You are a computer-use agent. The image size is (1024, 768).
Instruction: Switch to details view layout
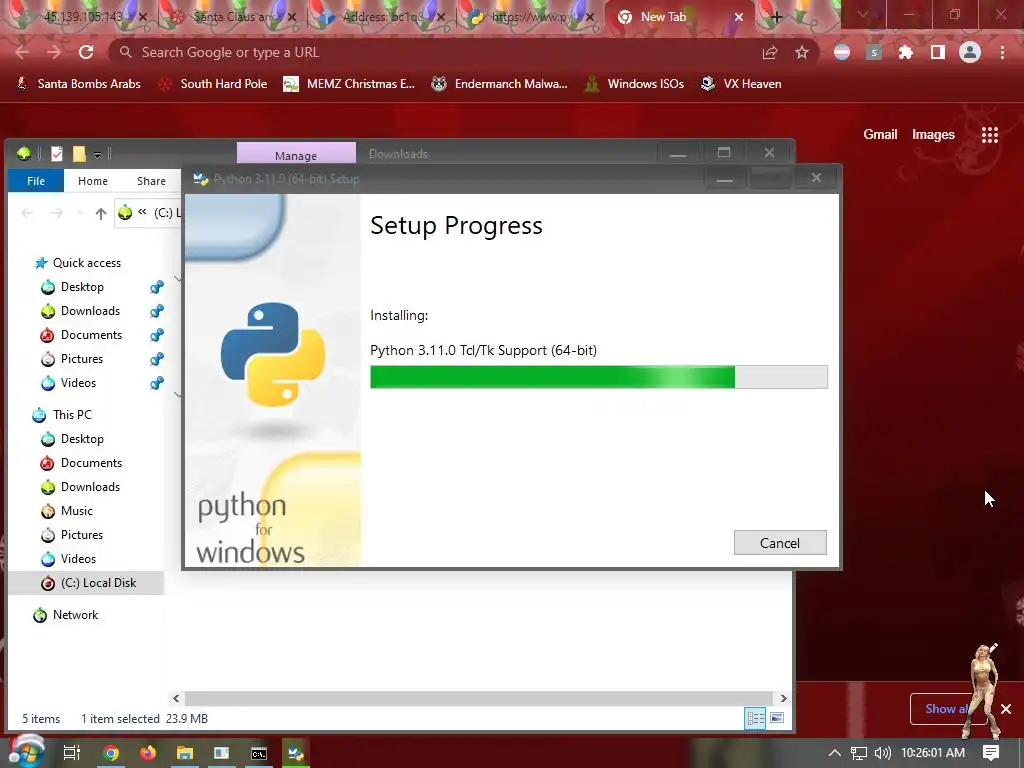[x=756, y=718]
